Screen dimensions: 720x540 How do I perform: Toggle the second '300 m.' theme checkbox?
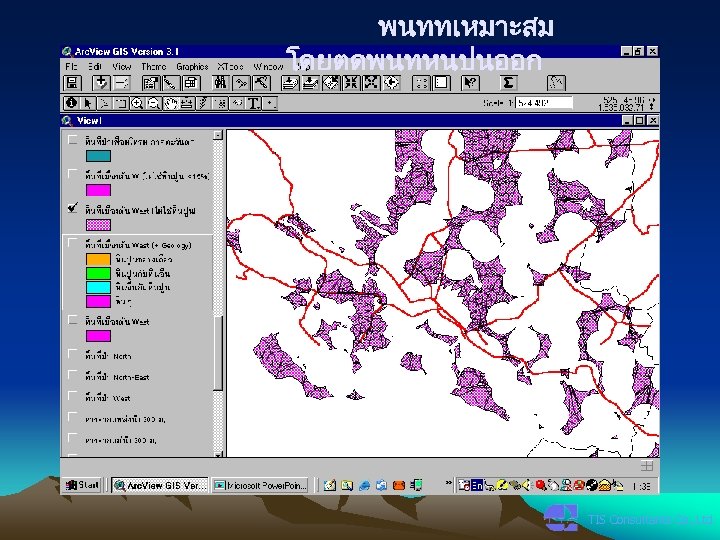coord(73,438)
